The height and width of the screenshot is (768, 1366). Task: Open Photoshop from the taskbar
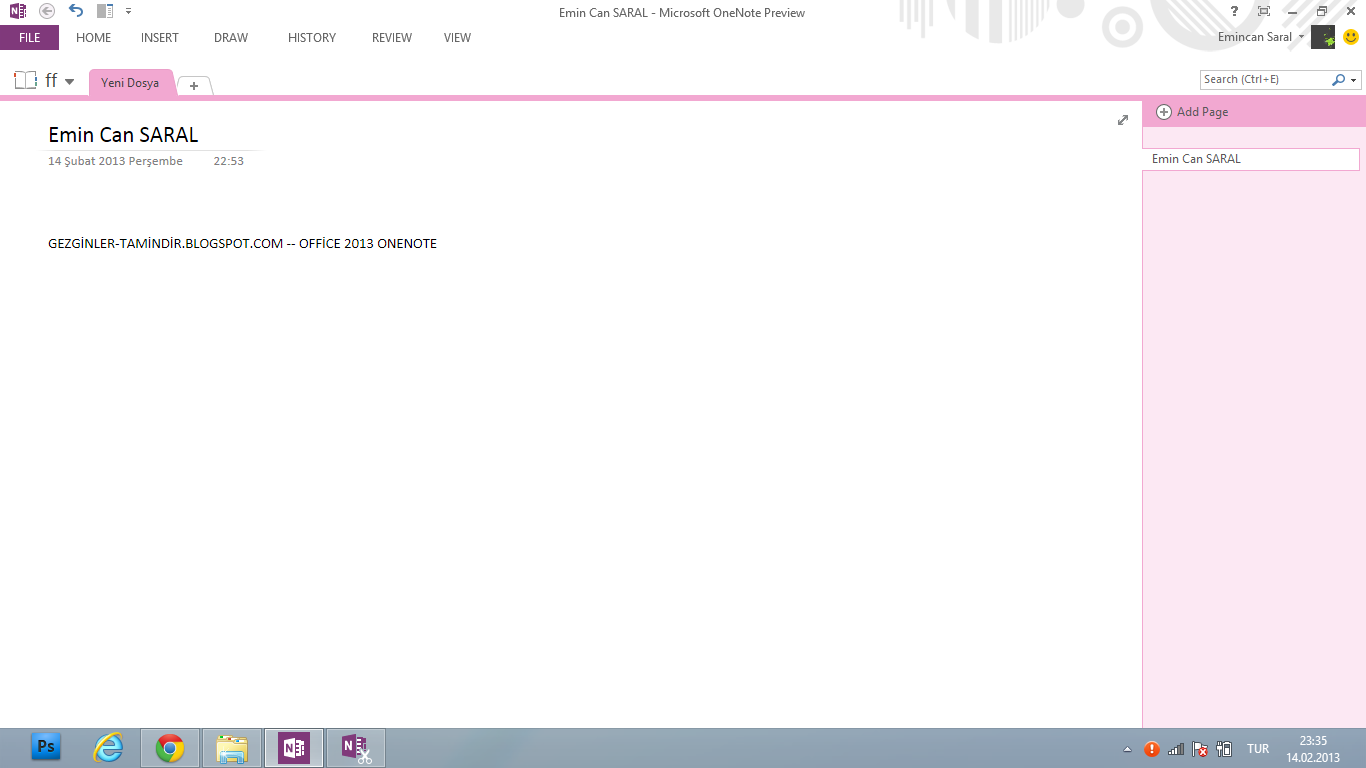pyautogui.click(x=45, y=747)
